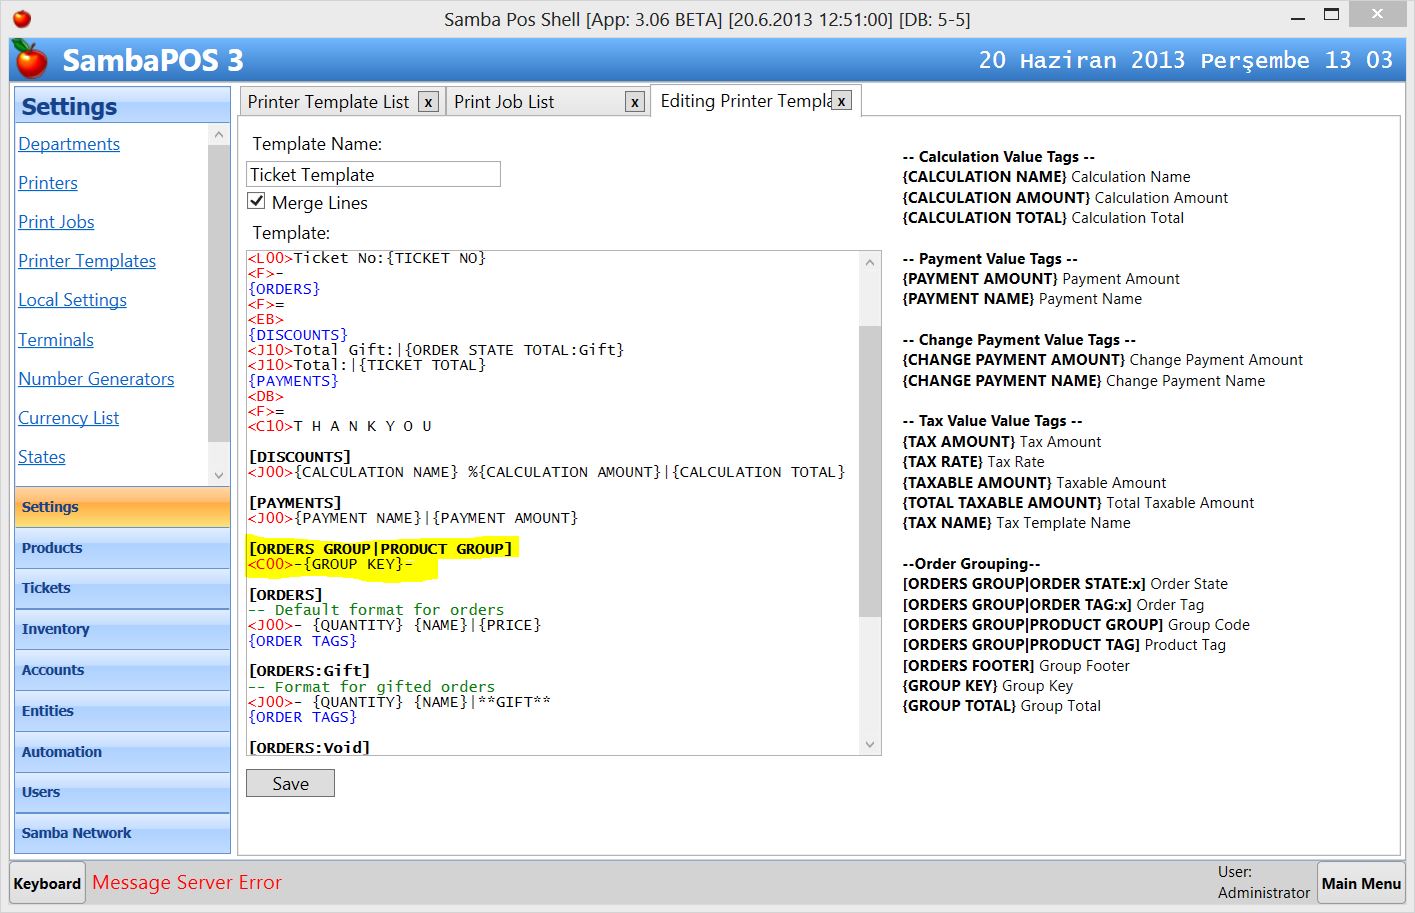1415x913 pixels.
Task: Open the Number Generators link
Action: pos(96,379)
